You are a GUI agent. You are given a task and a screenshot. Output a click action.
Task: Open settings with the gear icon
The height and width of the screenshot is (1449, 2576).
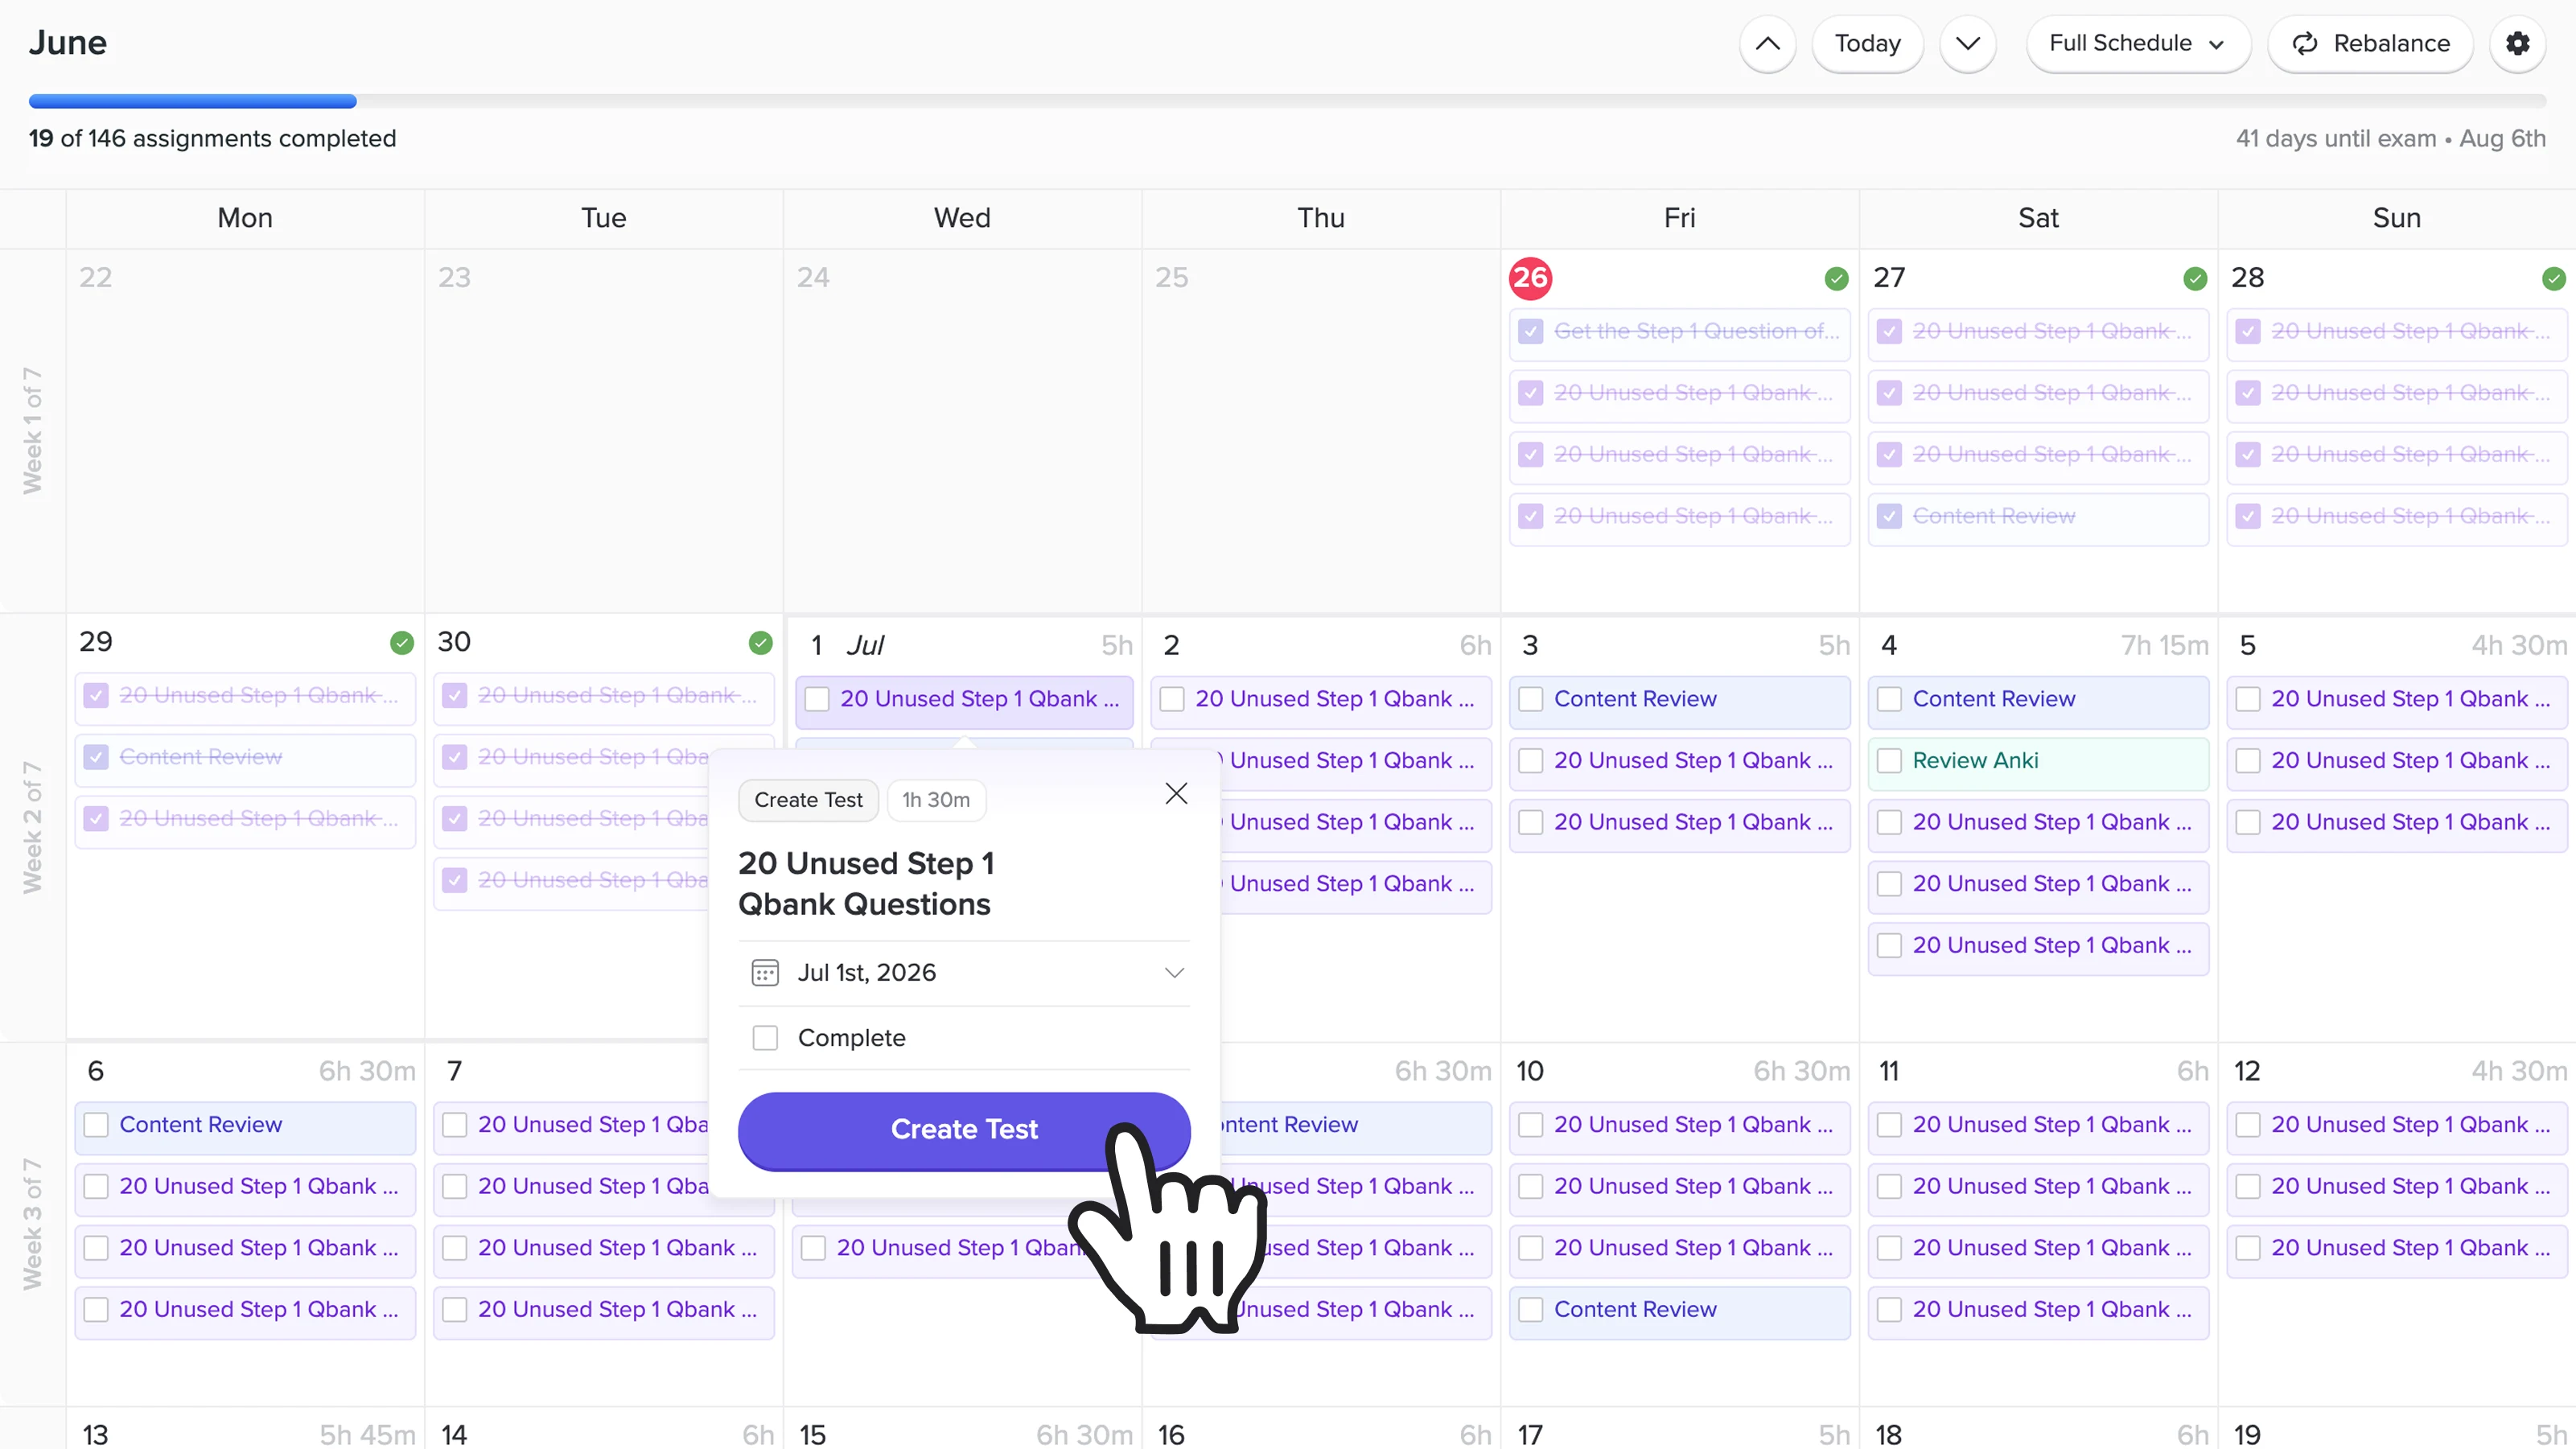(2517, 43)
